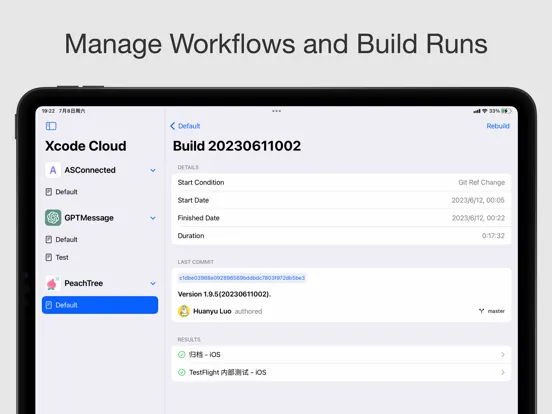Click the master branch label
The width and height of the screenshot is (552, 414).
point(496,311)
